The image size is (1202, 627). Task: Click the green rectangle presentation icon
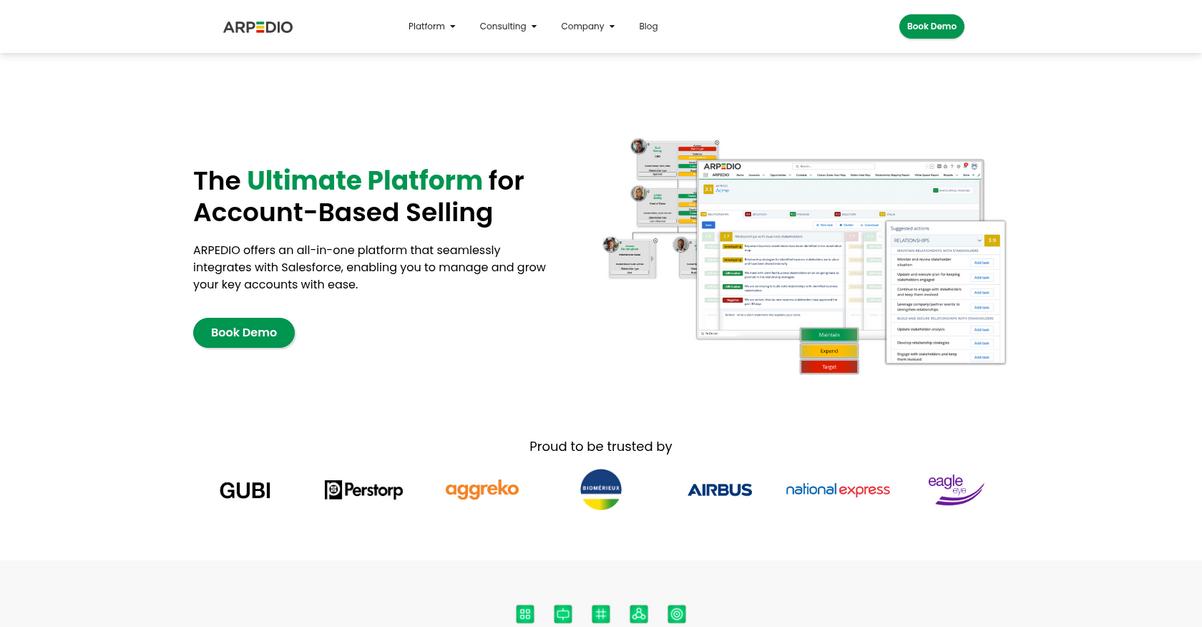(563, 614)
